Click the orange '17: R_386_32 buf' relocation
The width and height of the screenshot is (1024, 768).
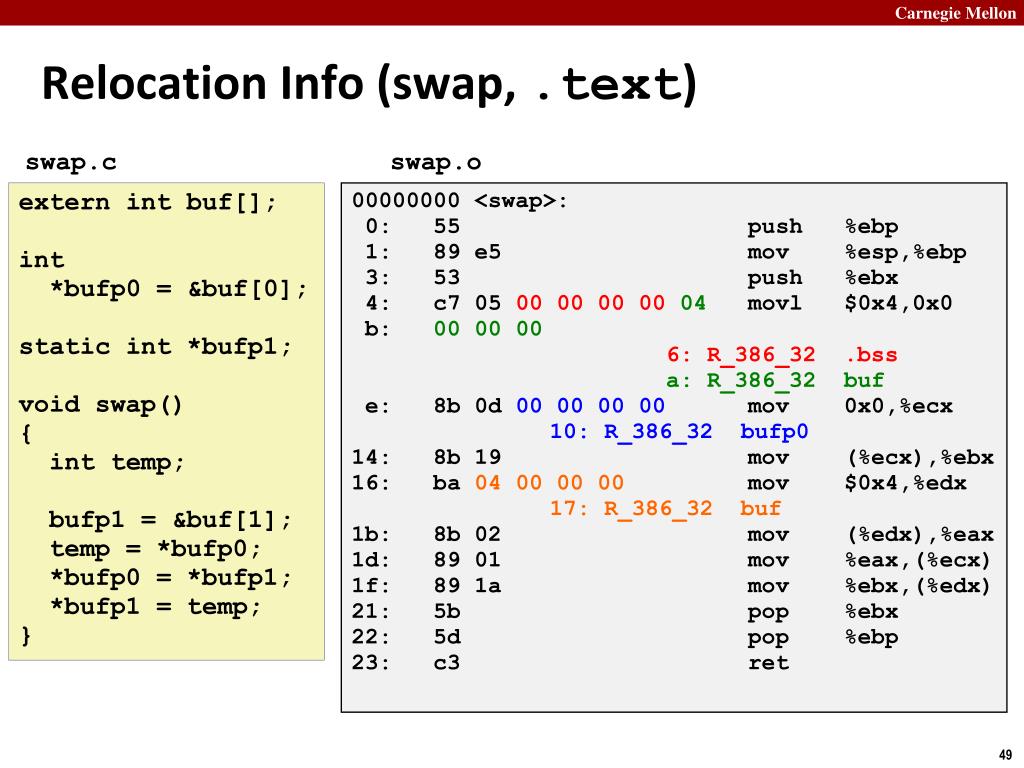coord(665,509)
